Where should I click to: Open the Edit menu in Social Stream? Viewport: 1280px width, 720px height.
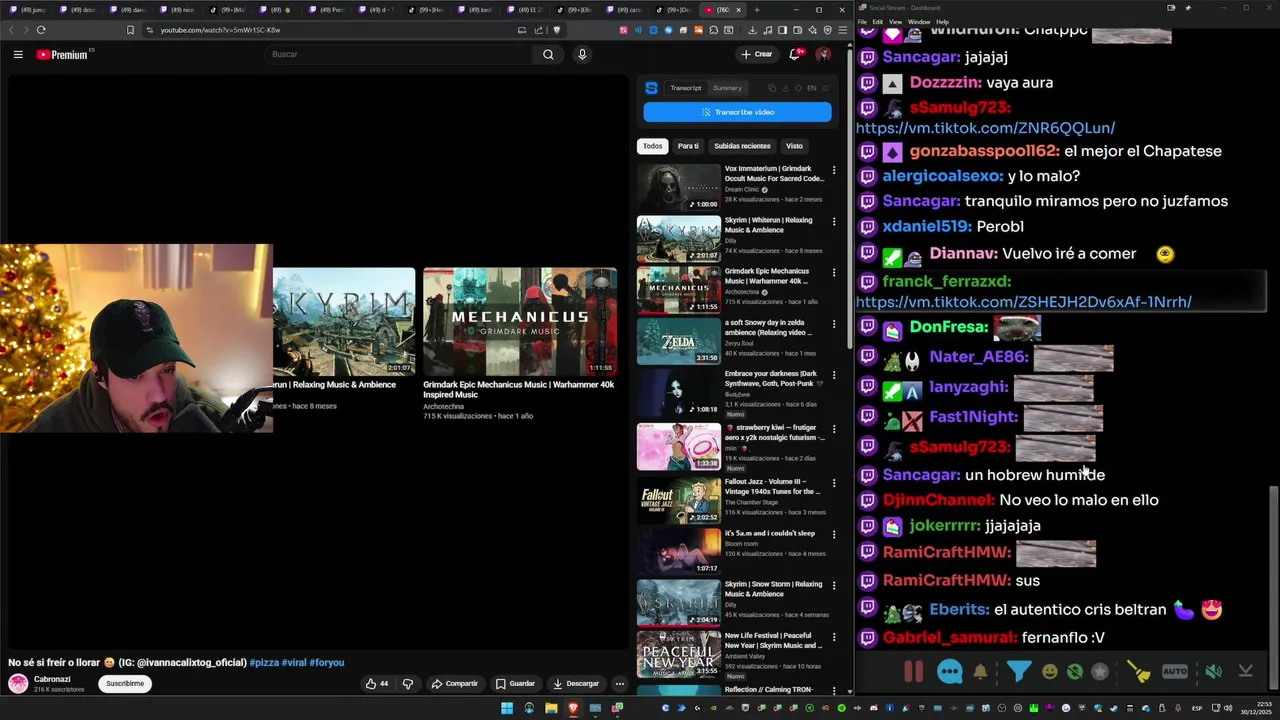tap(877, 21)
